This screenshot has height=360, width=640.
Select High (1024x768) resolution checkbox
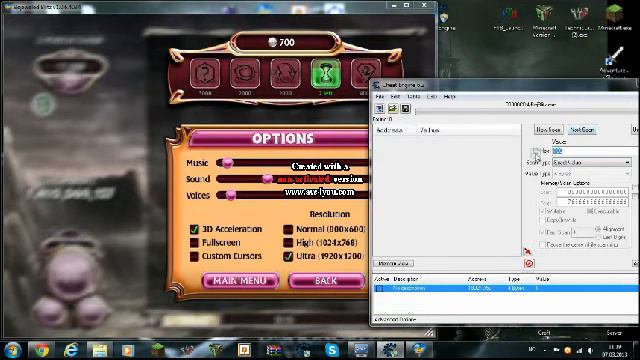pos(288,242)
